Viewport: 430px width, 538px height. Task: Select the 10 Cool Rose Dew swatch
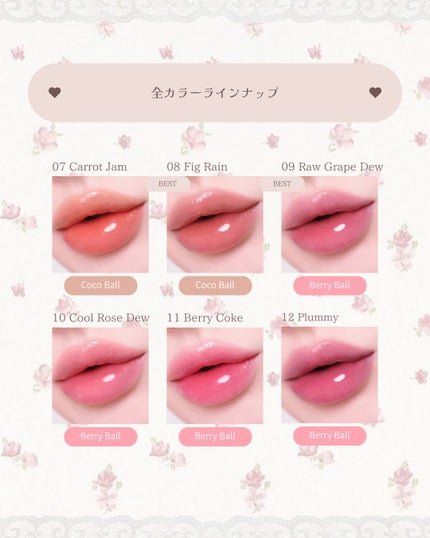(100, 375)
